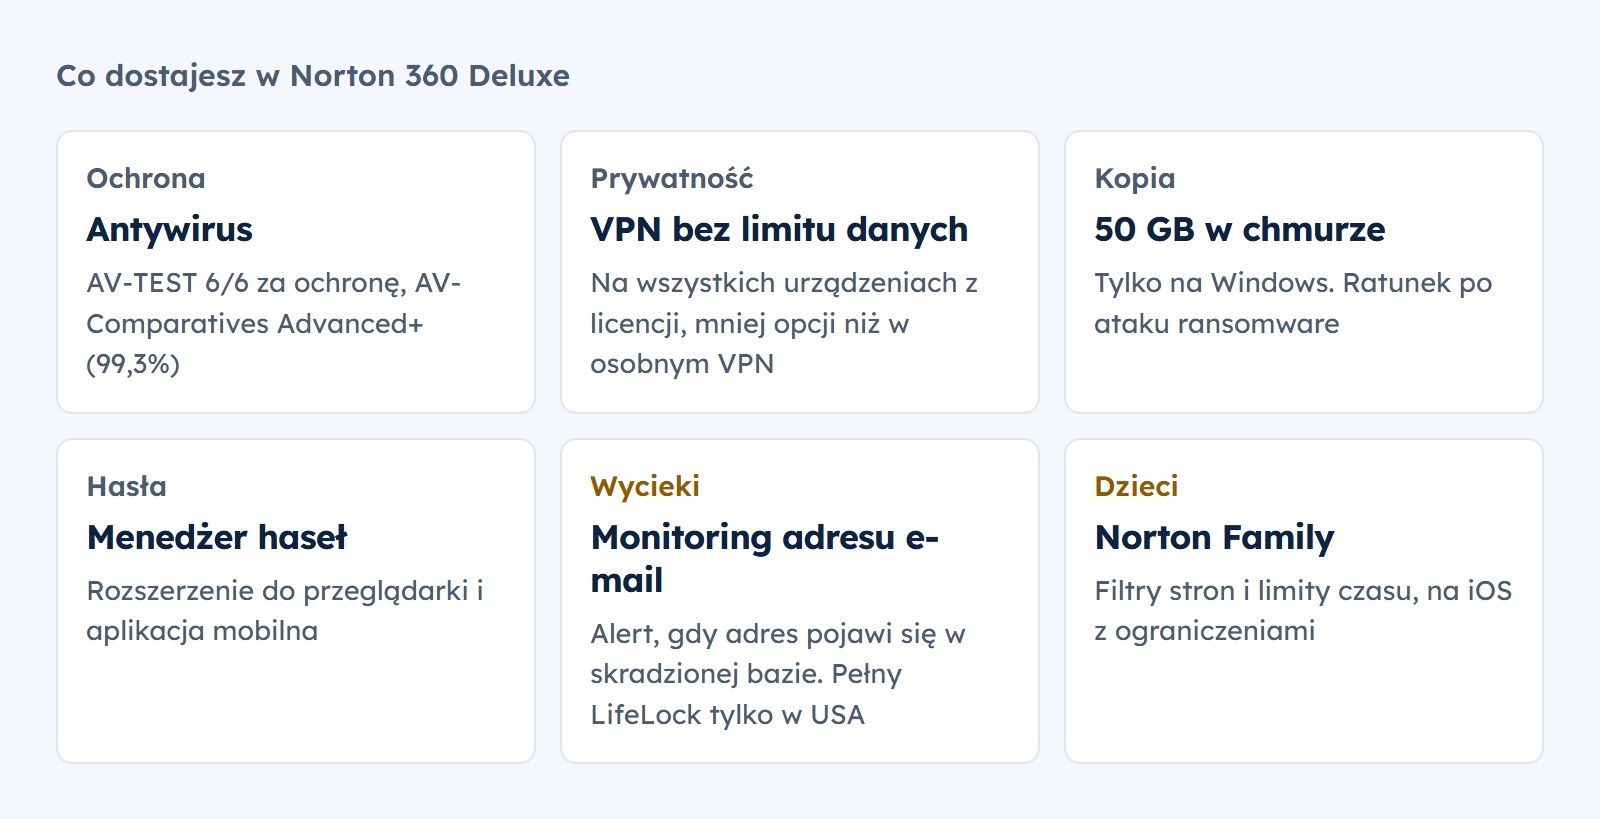Select the 'Norton Family' title
This screenshot has height=819, width=1600.
click(x=1214, y=537)
